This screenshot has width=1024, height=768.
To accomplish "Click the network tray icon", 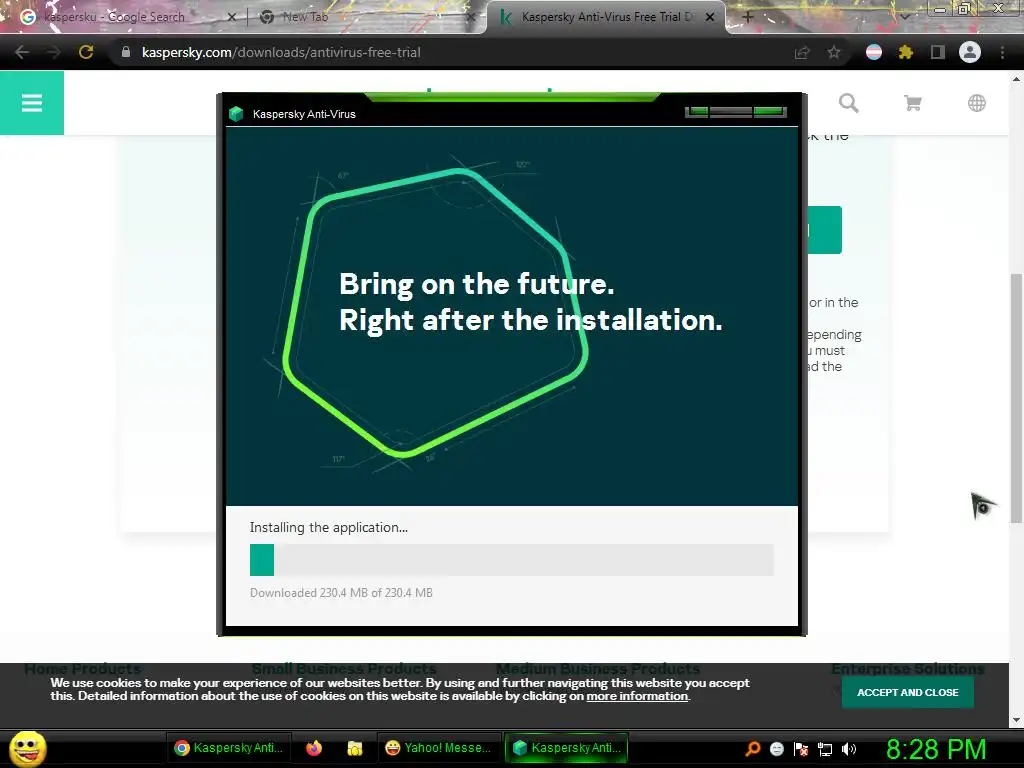I will [x=825, y=748].
